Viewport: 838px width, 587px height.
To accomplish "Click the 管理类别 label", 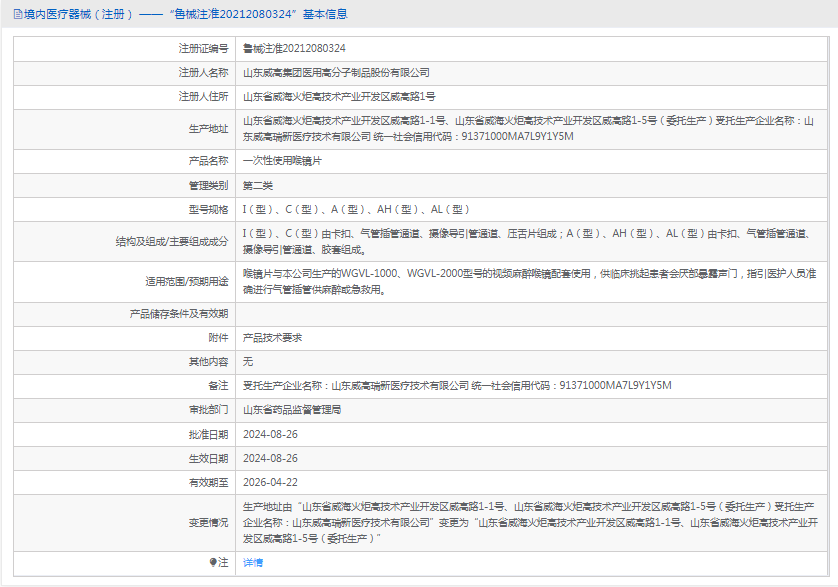I will [208, 186].
